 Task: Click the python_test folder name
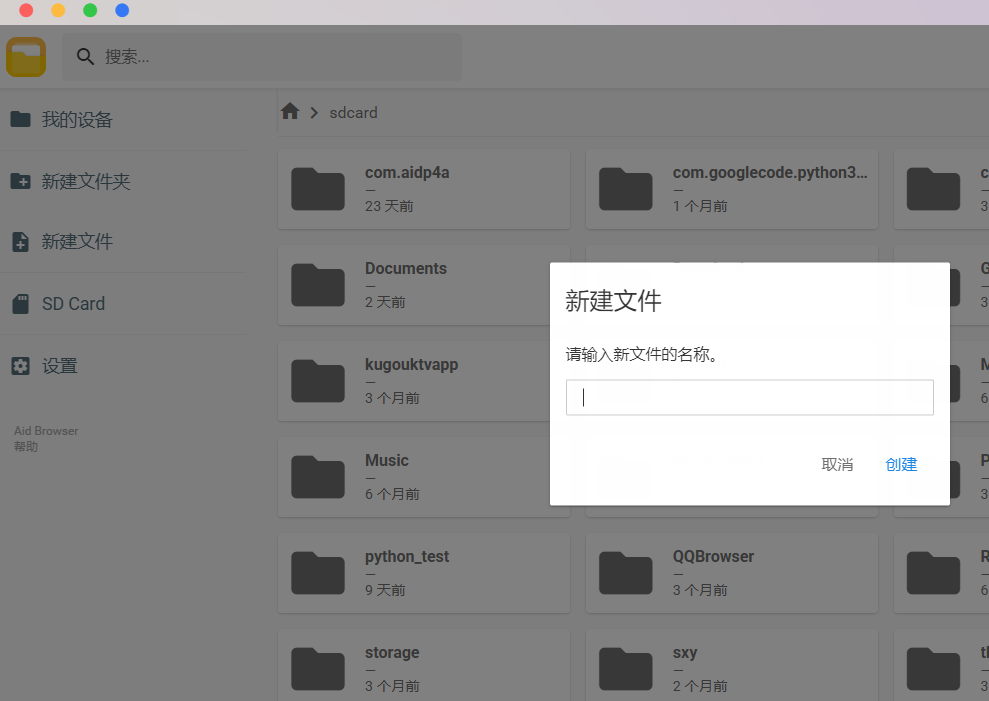pyautogui.click(x=407, y=557)
